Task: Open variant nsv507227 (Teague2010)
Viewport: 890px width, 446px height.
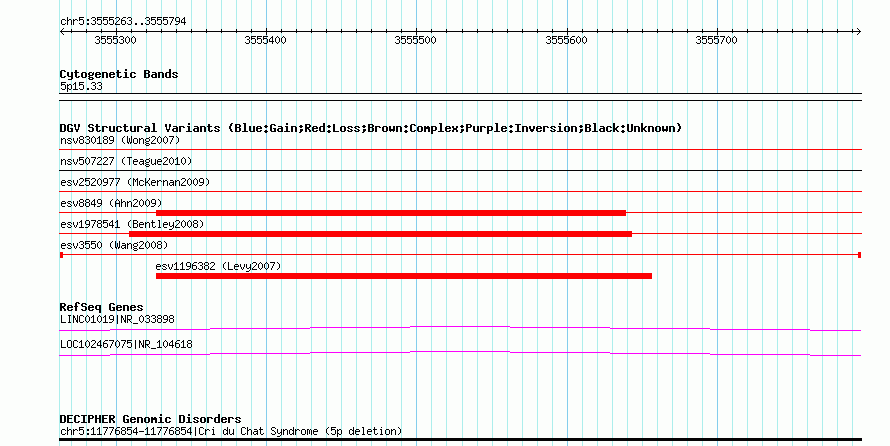Action: [x=126, y=162]
